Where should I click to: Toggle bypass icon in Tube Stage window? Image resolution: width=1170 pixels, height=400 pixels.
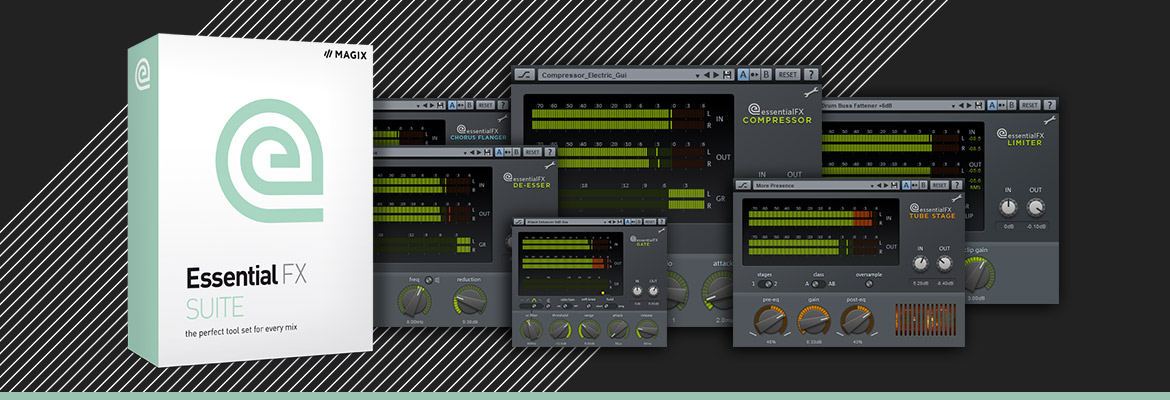tap(743, 185)
